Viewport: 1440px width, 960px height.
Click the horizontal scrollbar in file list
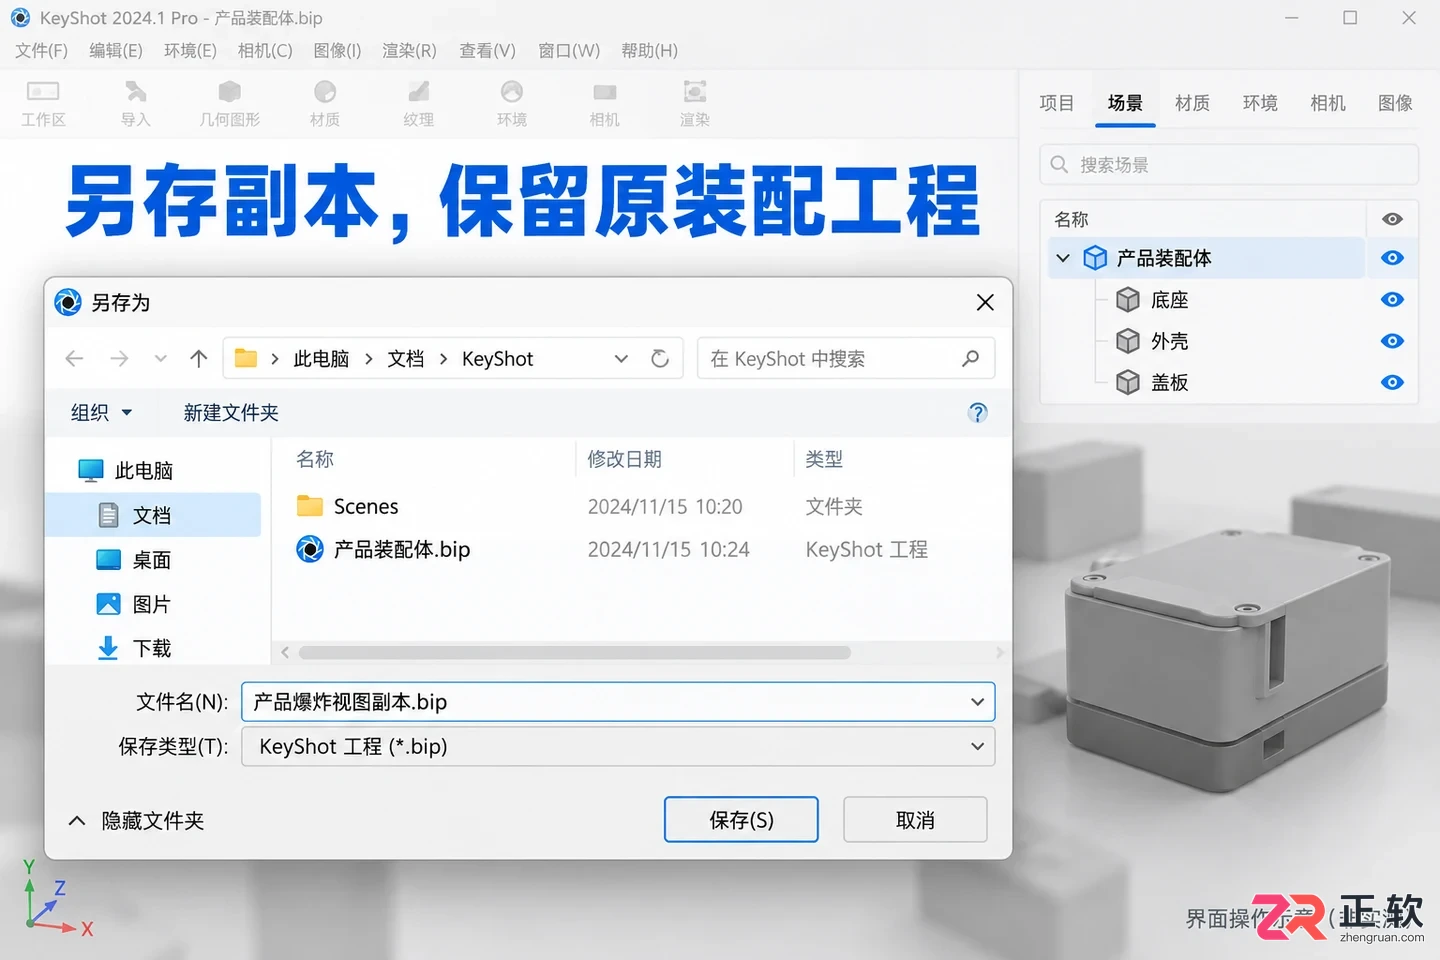click(x=574, y=652)
